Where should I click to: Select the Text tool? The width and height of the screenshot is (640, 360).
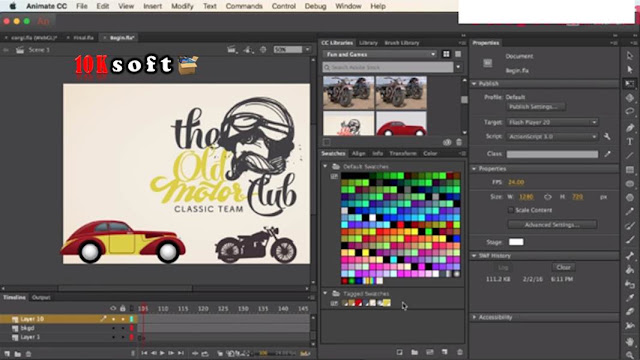pos(630,142)
